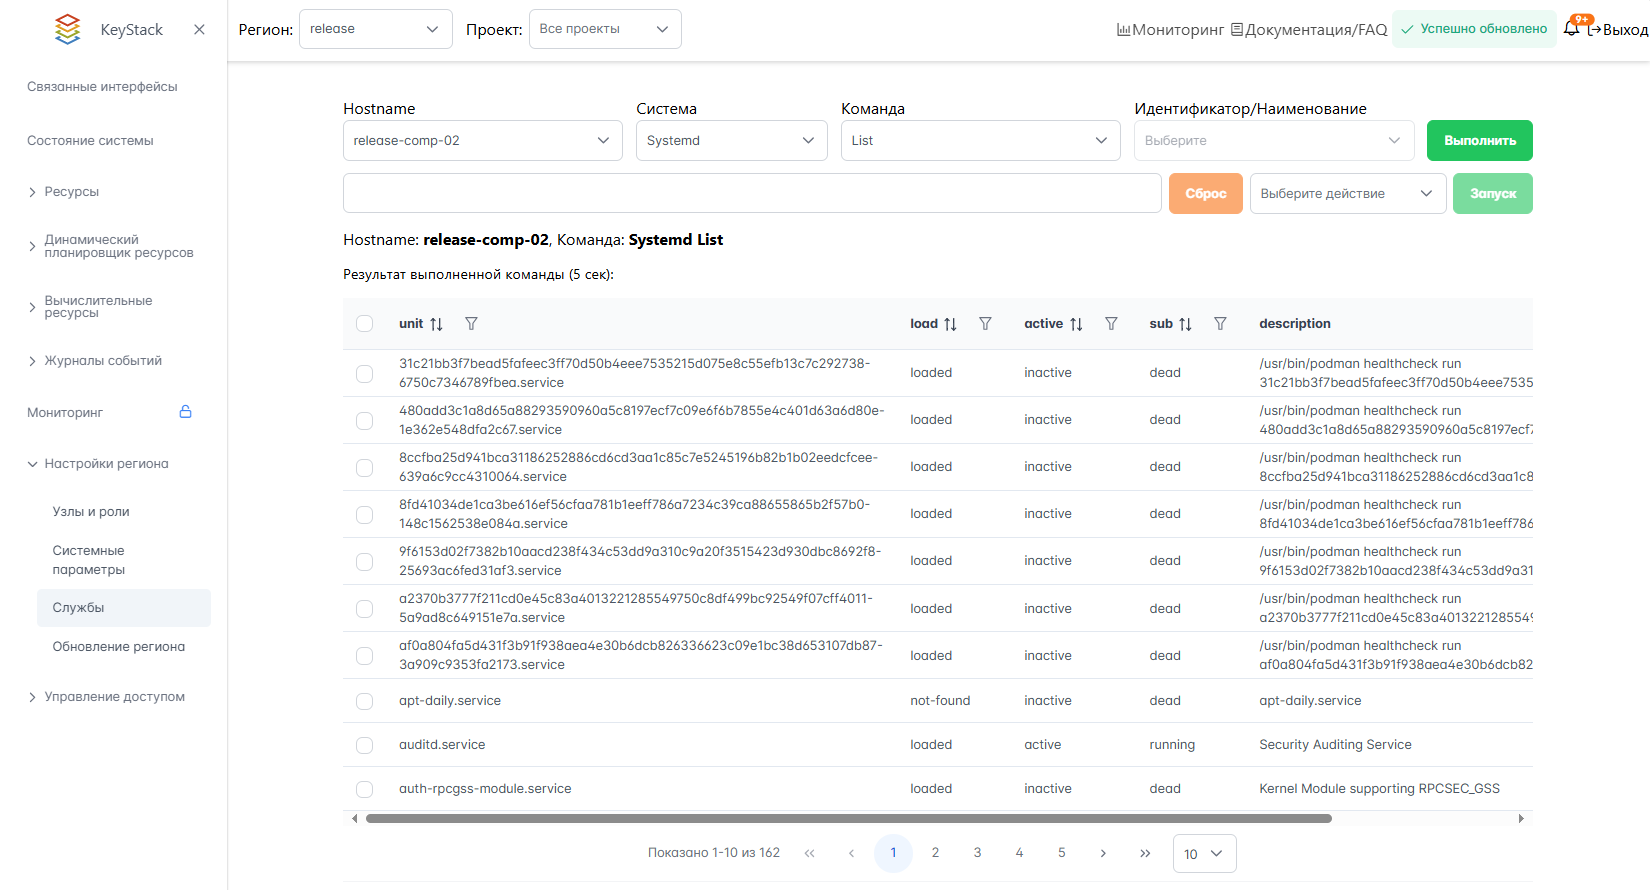1650x890 pixels.
Task: Click the lock icon beside Мониторинг
Action: coord(185,412)
